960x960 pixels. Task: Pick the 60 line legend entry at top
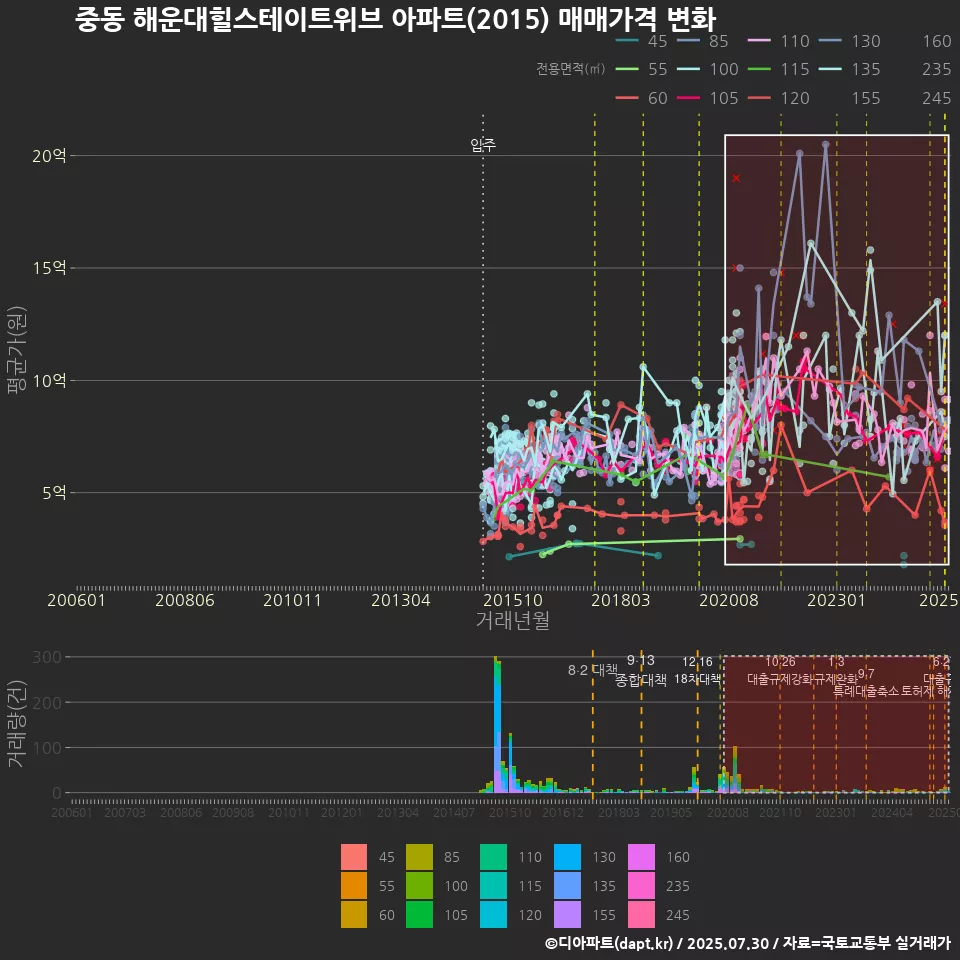coord(641,98)
